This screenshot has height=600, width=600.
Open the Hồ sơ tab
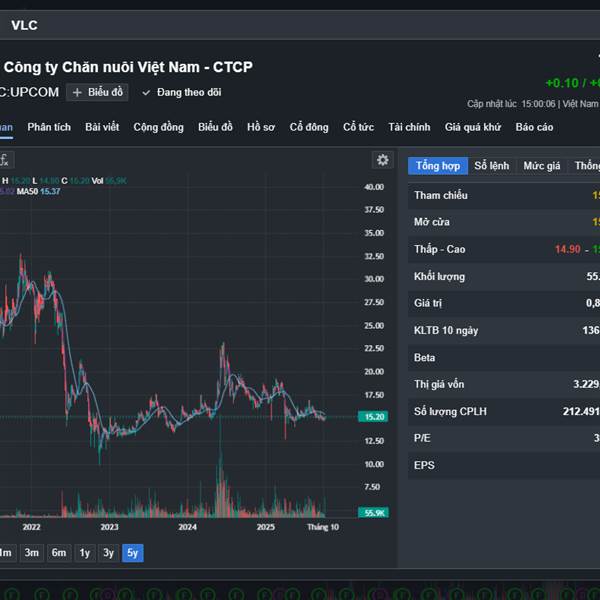[x=261, y=127]
